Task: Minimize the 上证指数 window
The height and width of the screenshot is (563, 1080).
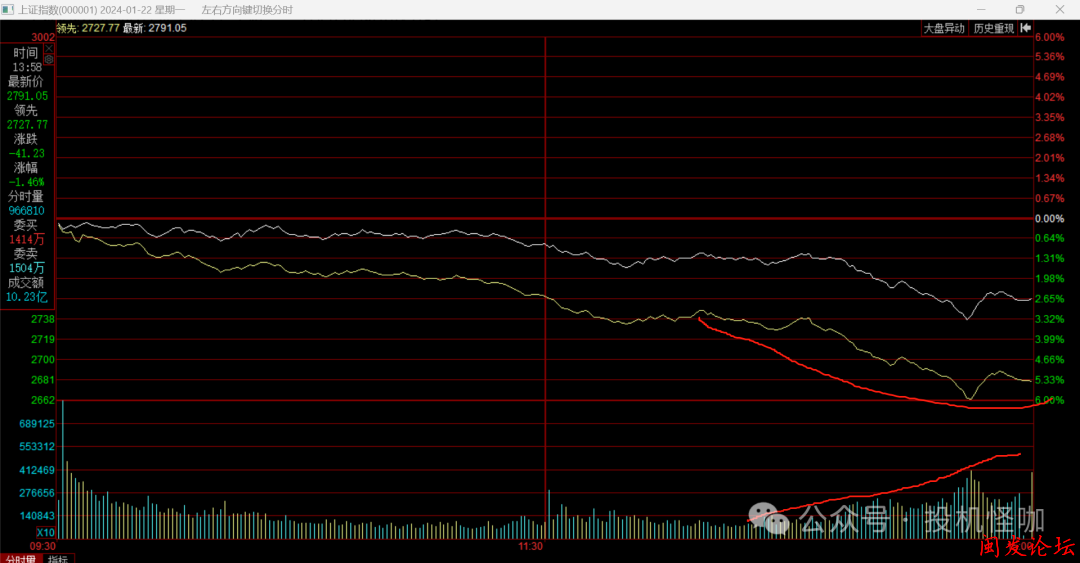Action: 981,10
